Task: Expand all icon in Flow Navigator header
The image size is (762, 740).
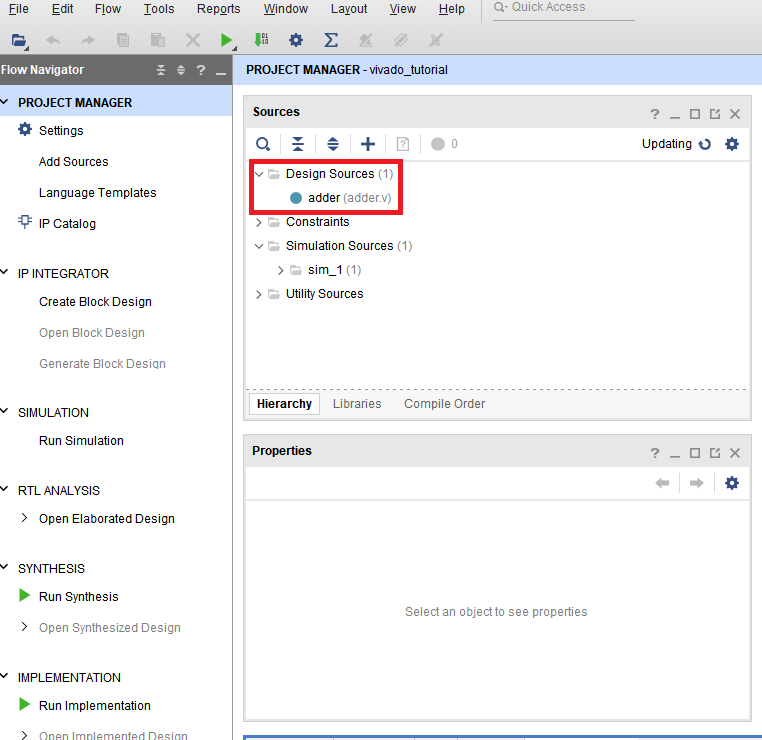Action: coord(181,70)
